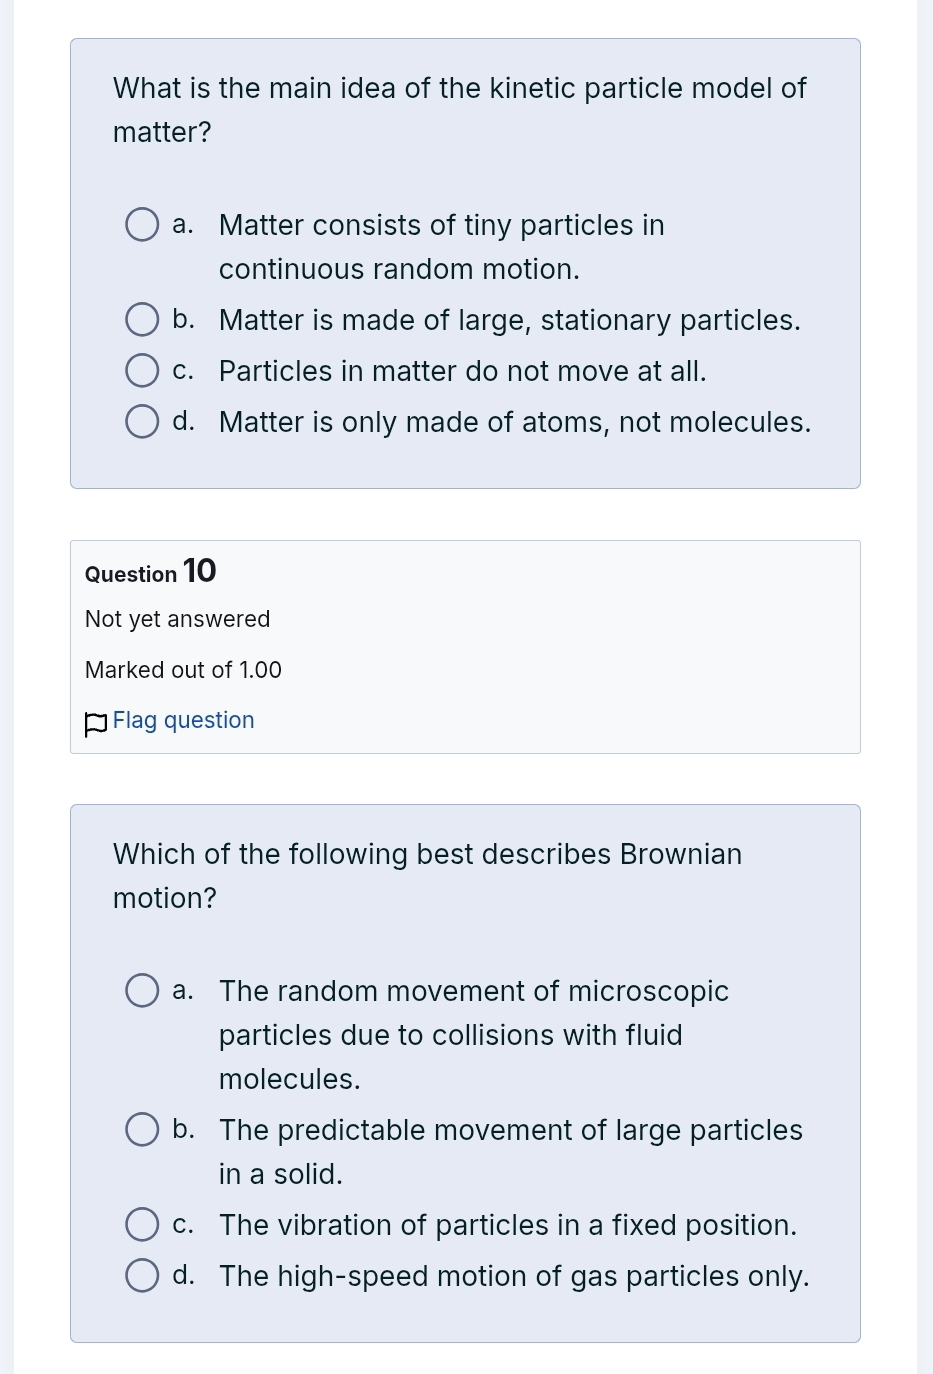This screenshot has width=933, height=1374.
Task: Choose option c about vibration in fixed position
Action: (142, 1224)
